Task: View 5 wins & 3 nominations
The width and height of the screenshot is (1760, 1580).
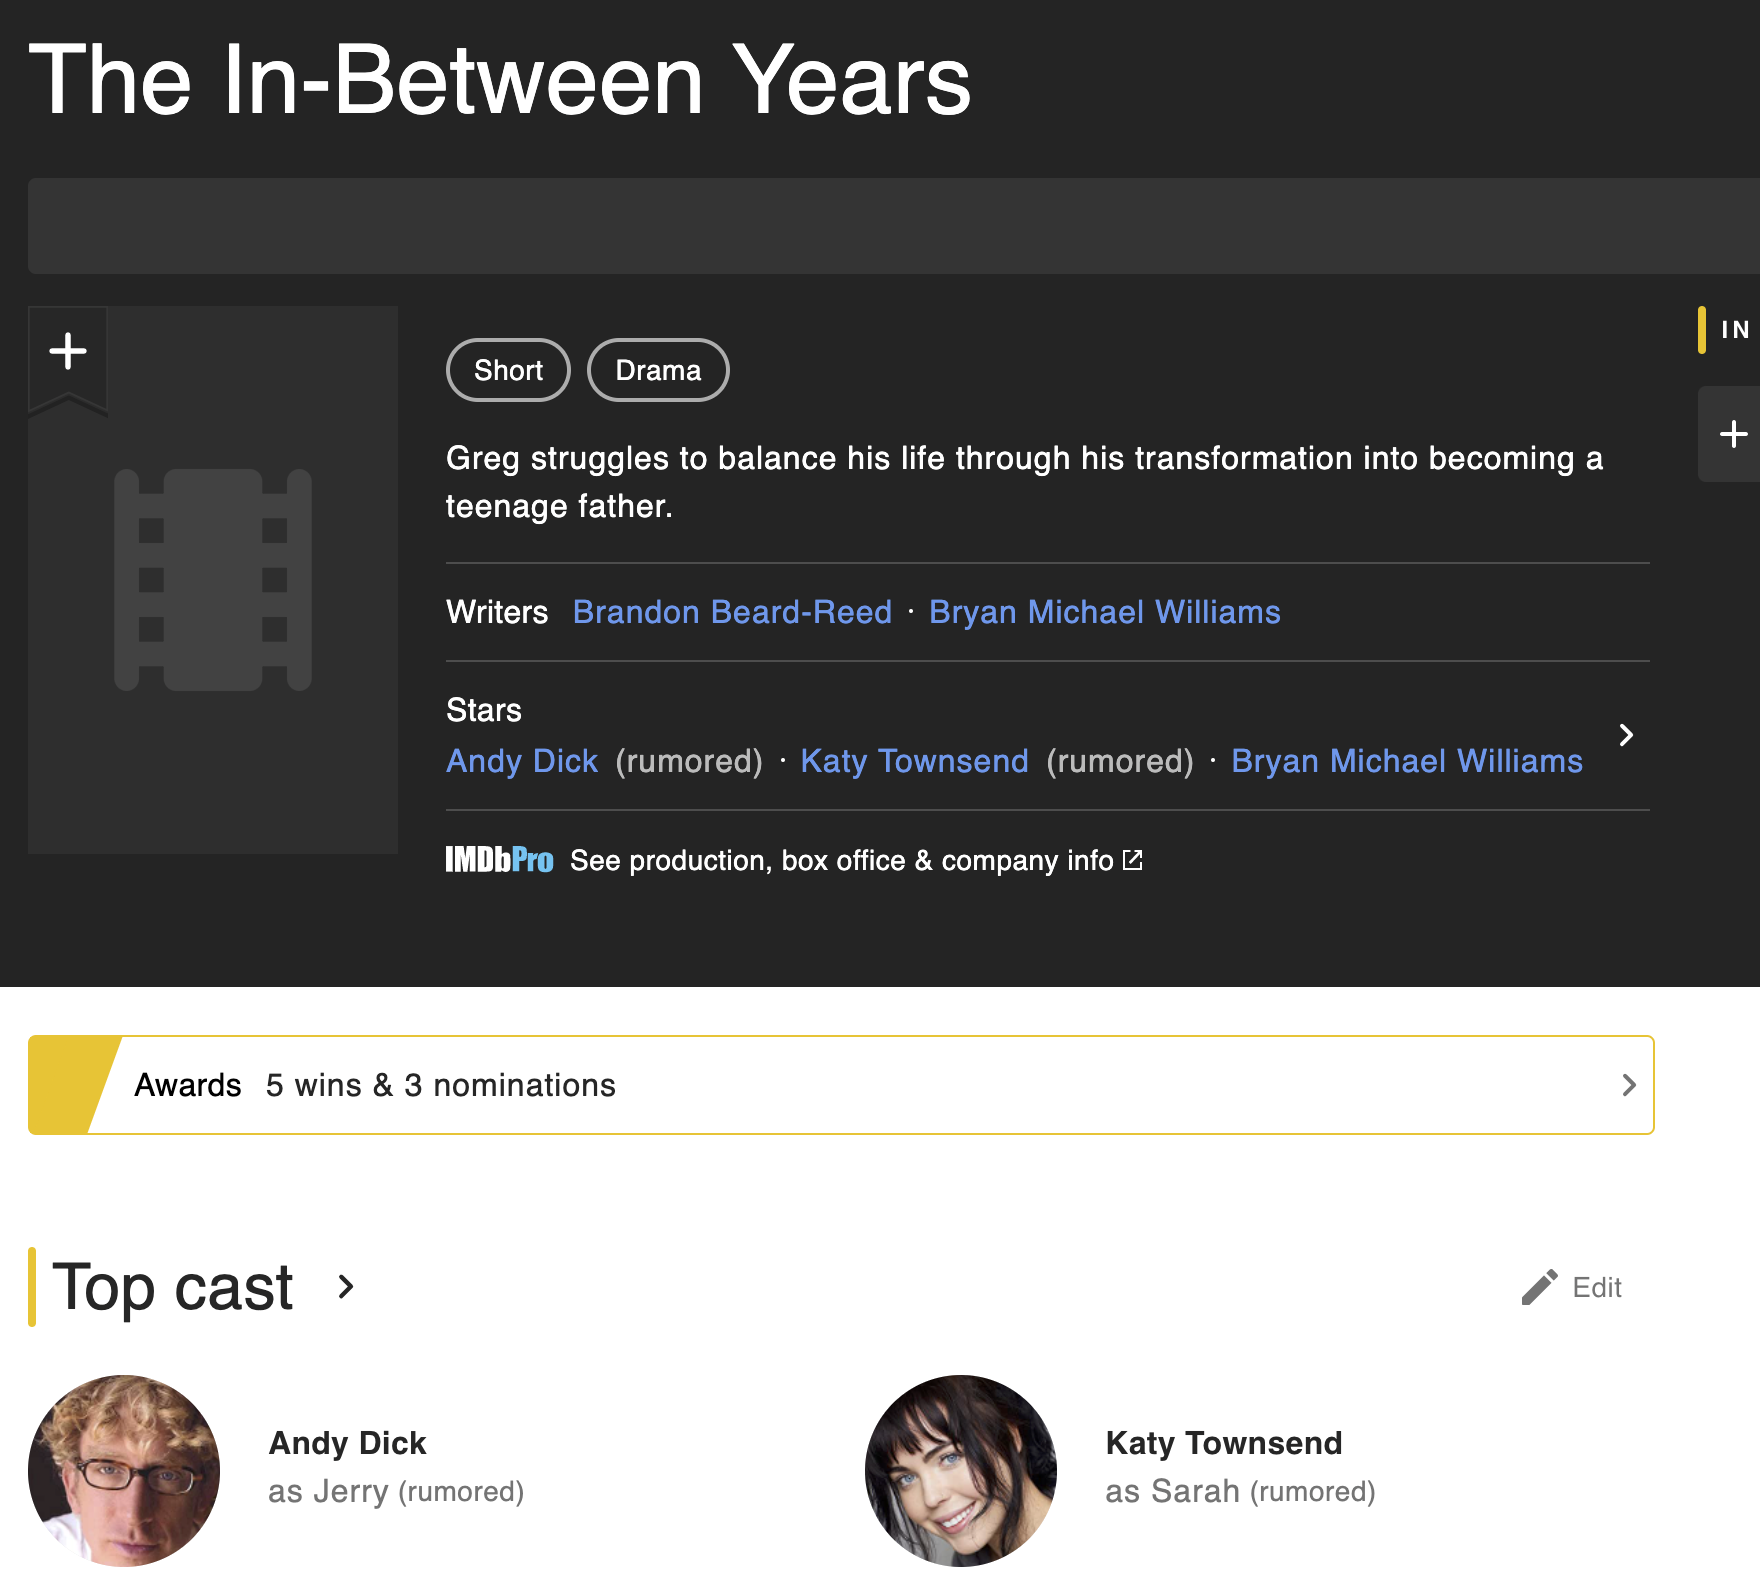Action: (441, 1085)
